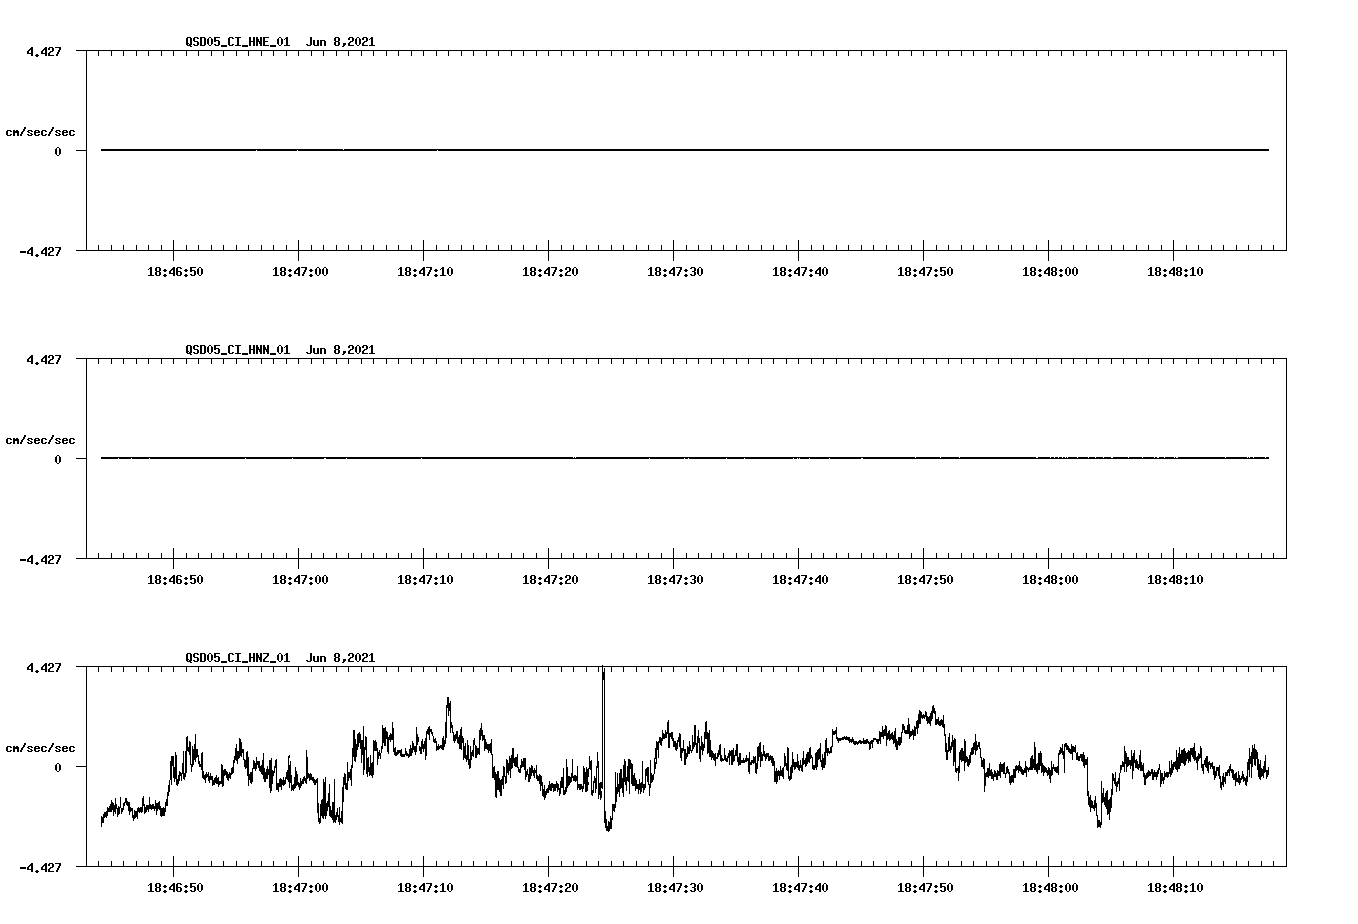The image size is (1358, 924).
Task: Click the -4.427 lower limit on HNN axis
Action: [x=40, y=560]
